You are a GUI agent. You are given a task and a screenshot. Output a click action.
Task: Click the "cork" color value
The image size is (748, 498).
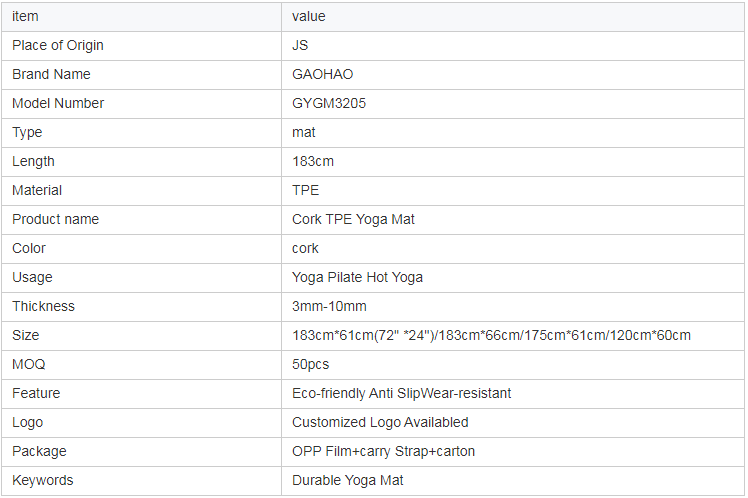[x=305, y=248]
